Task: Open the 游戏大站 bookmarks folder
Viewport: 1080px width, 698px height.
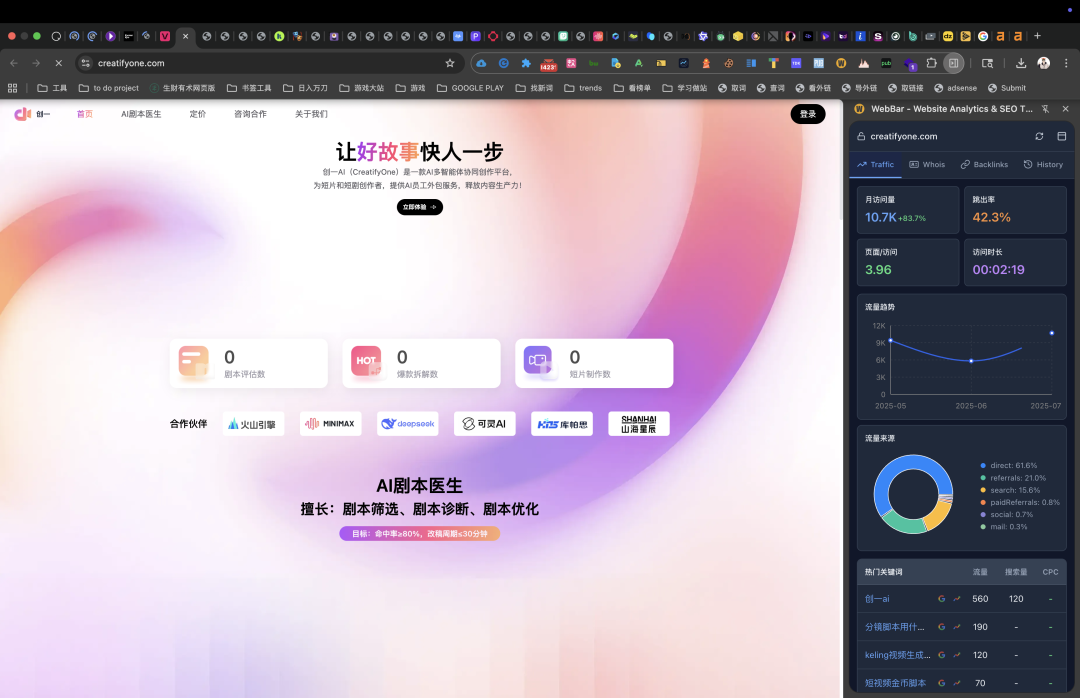Action: click(362, 88)
